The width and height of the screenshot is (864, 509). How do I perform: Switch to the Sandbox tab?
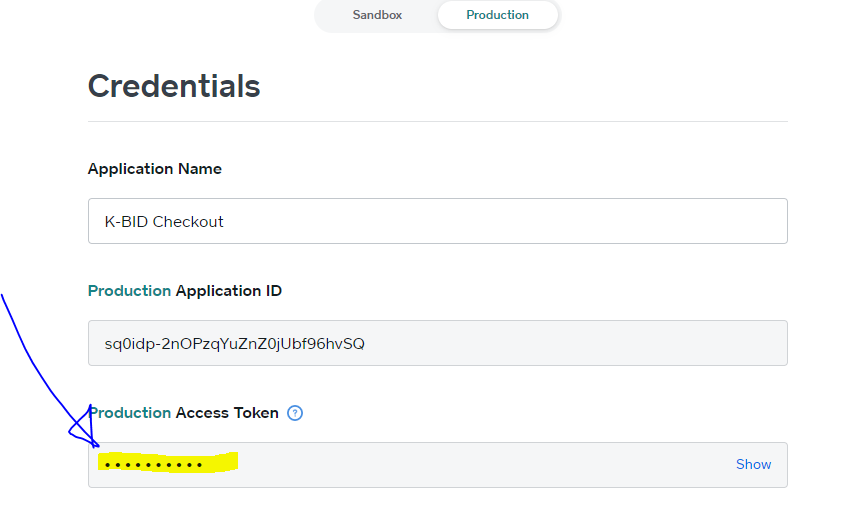pos(377,15)
